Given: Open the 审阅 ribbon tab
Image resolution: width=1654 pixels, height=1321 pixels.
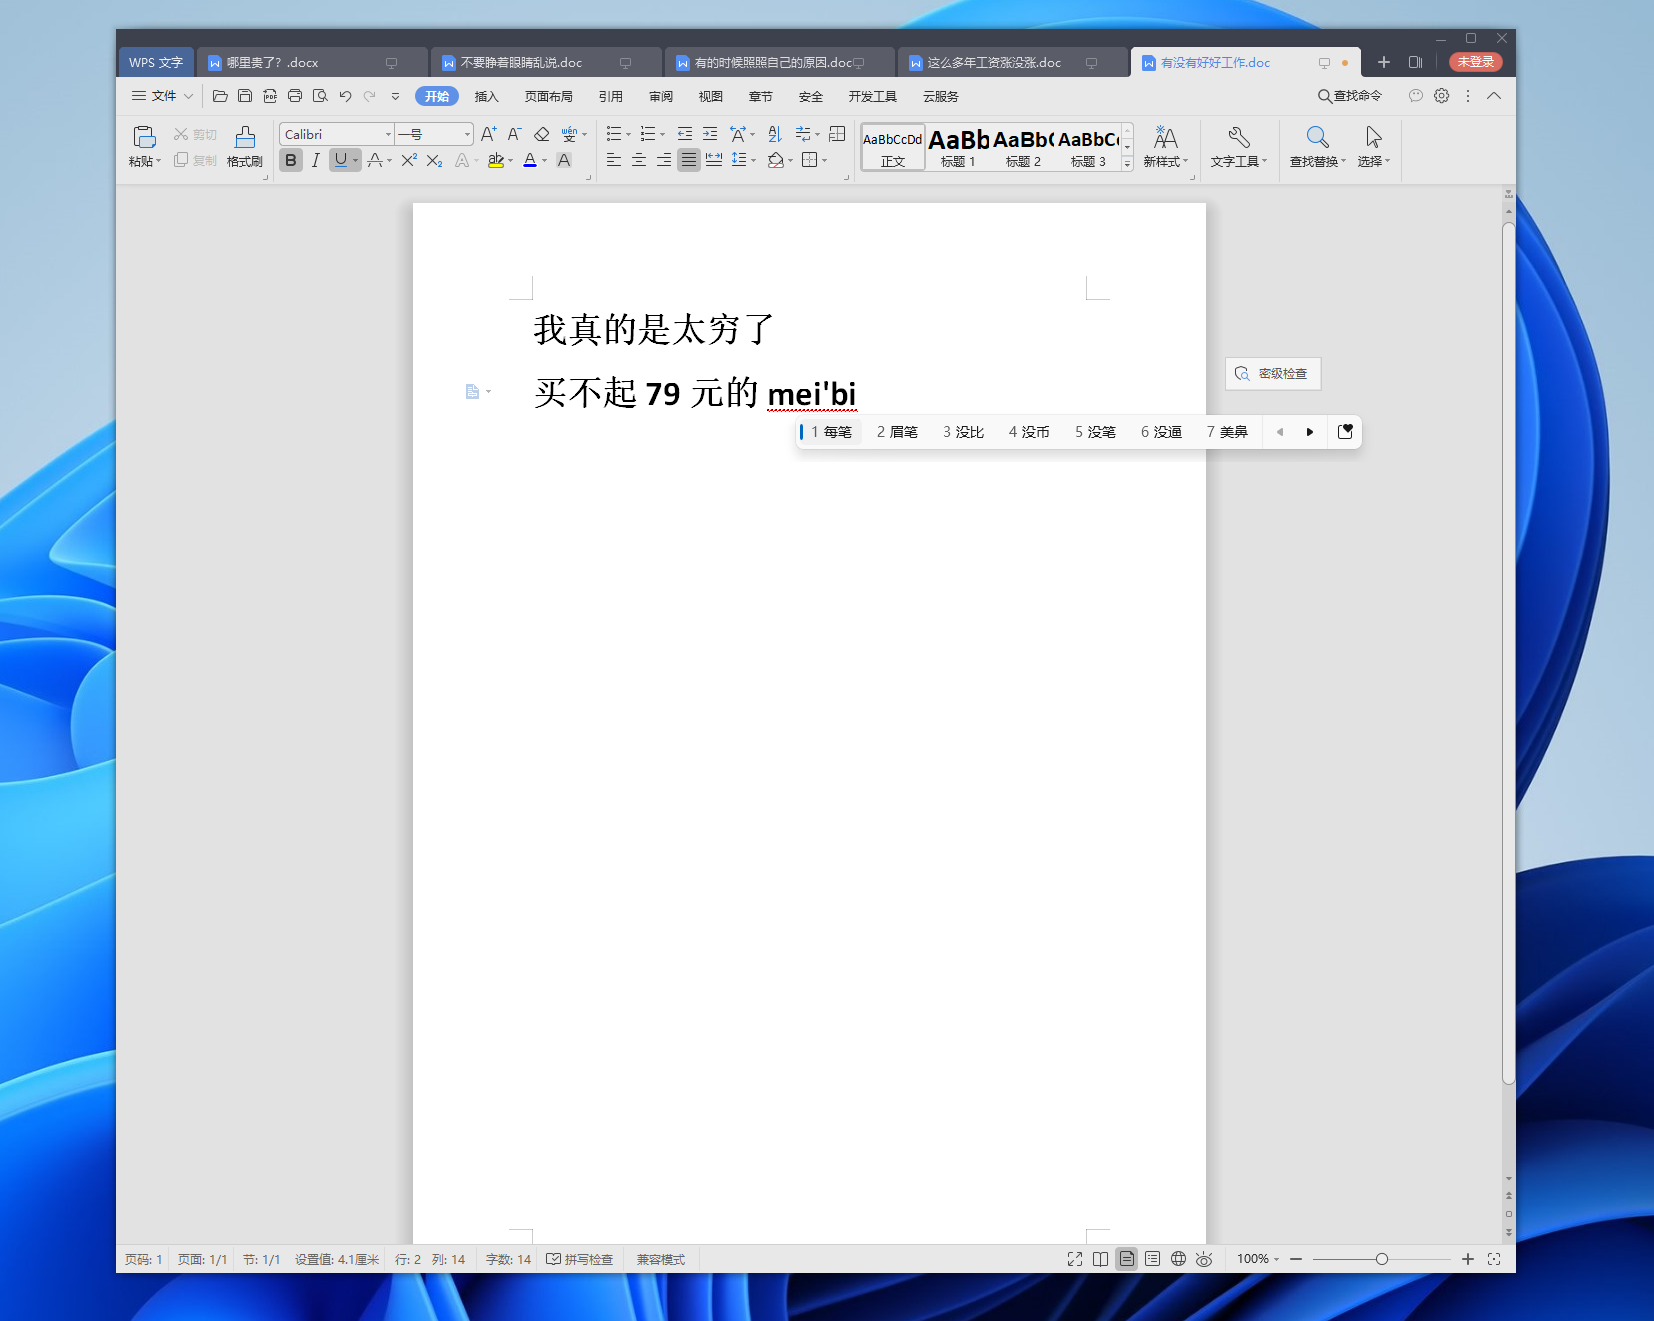Looking at the screenshot, I should (x=660, y=96).
